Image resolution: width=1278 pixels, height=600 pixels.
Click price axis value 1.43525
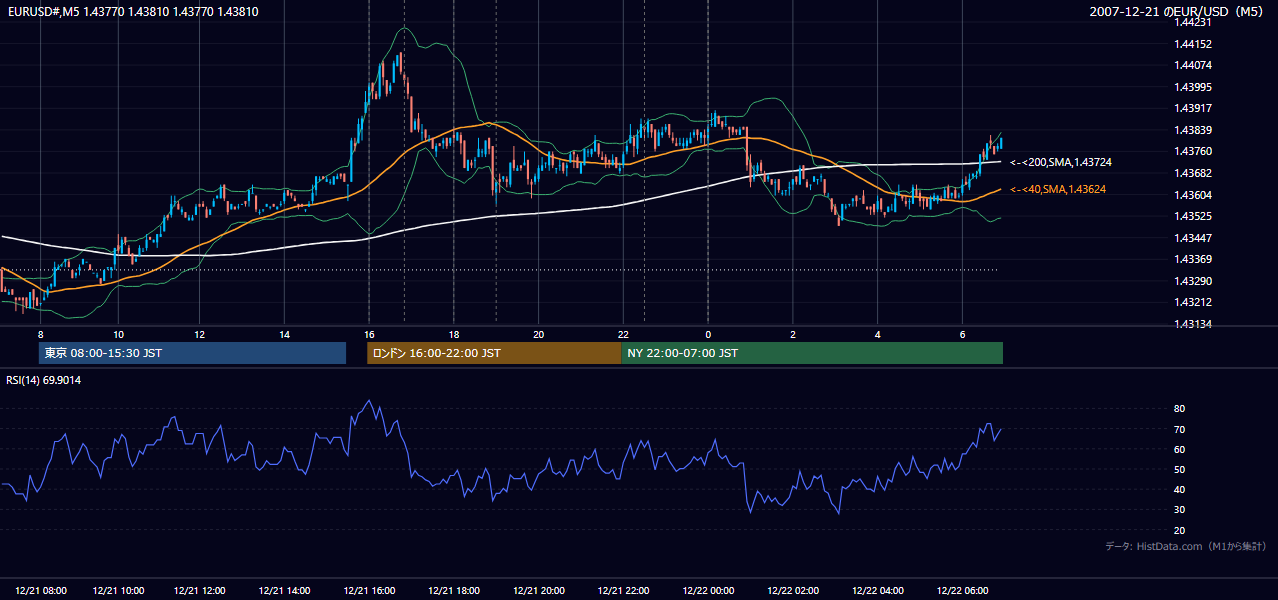pos(1193,216)
